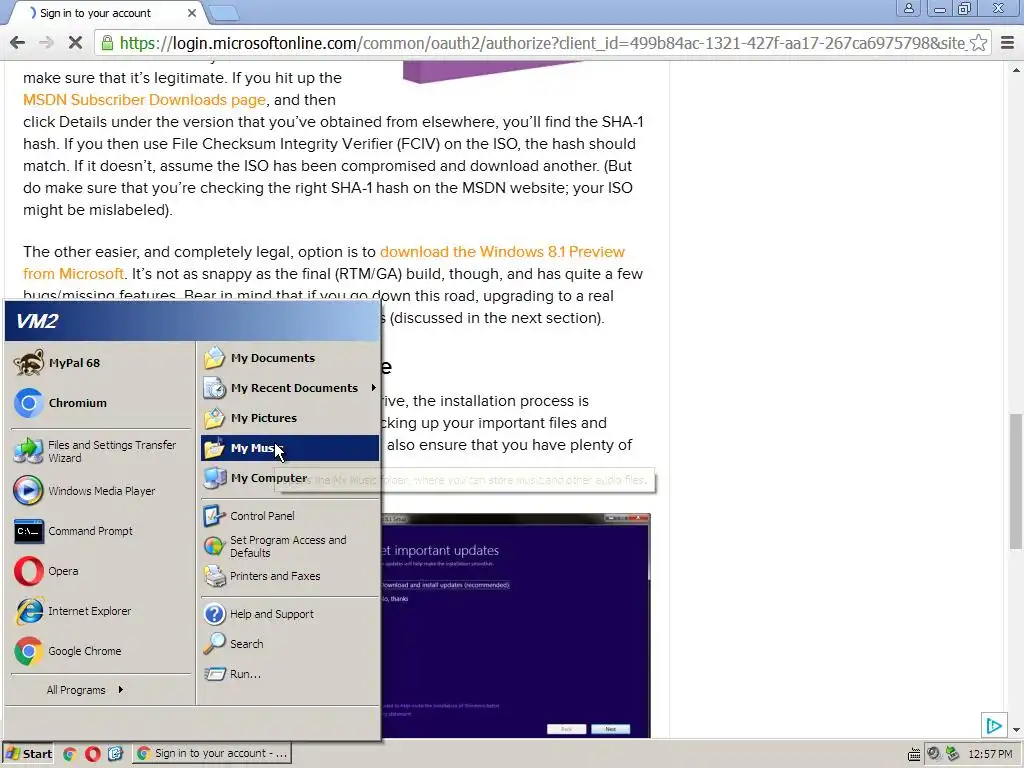This screenshot has width=1024, height=768.
Task: Click the third quick launch icon next to Opera
Action: [116, 754]
